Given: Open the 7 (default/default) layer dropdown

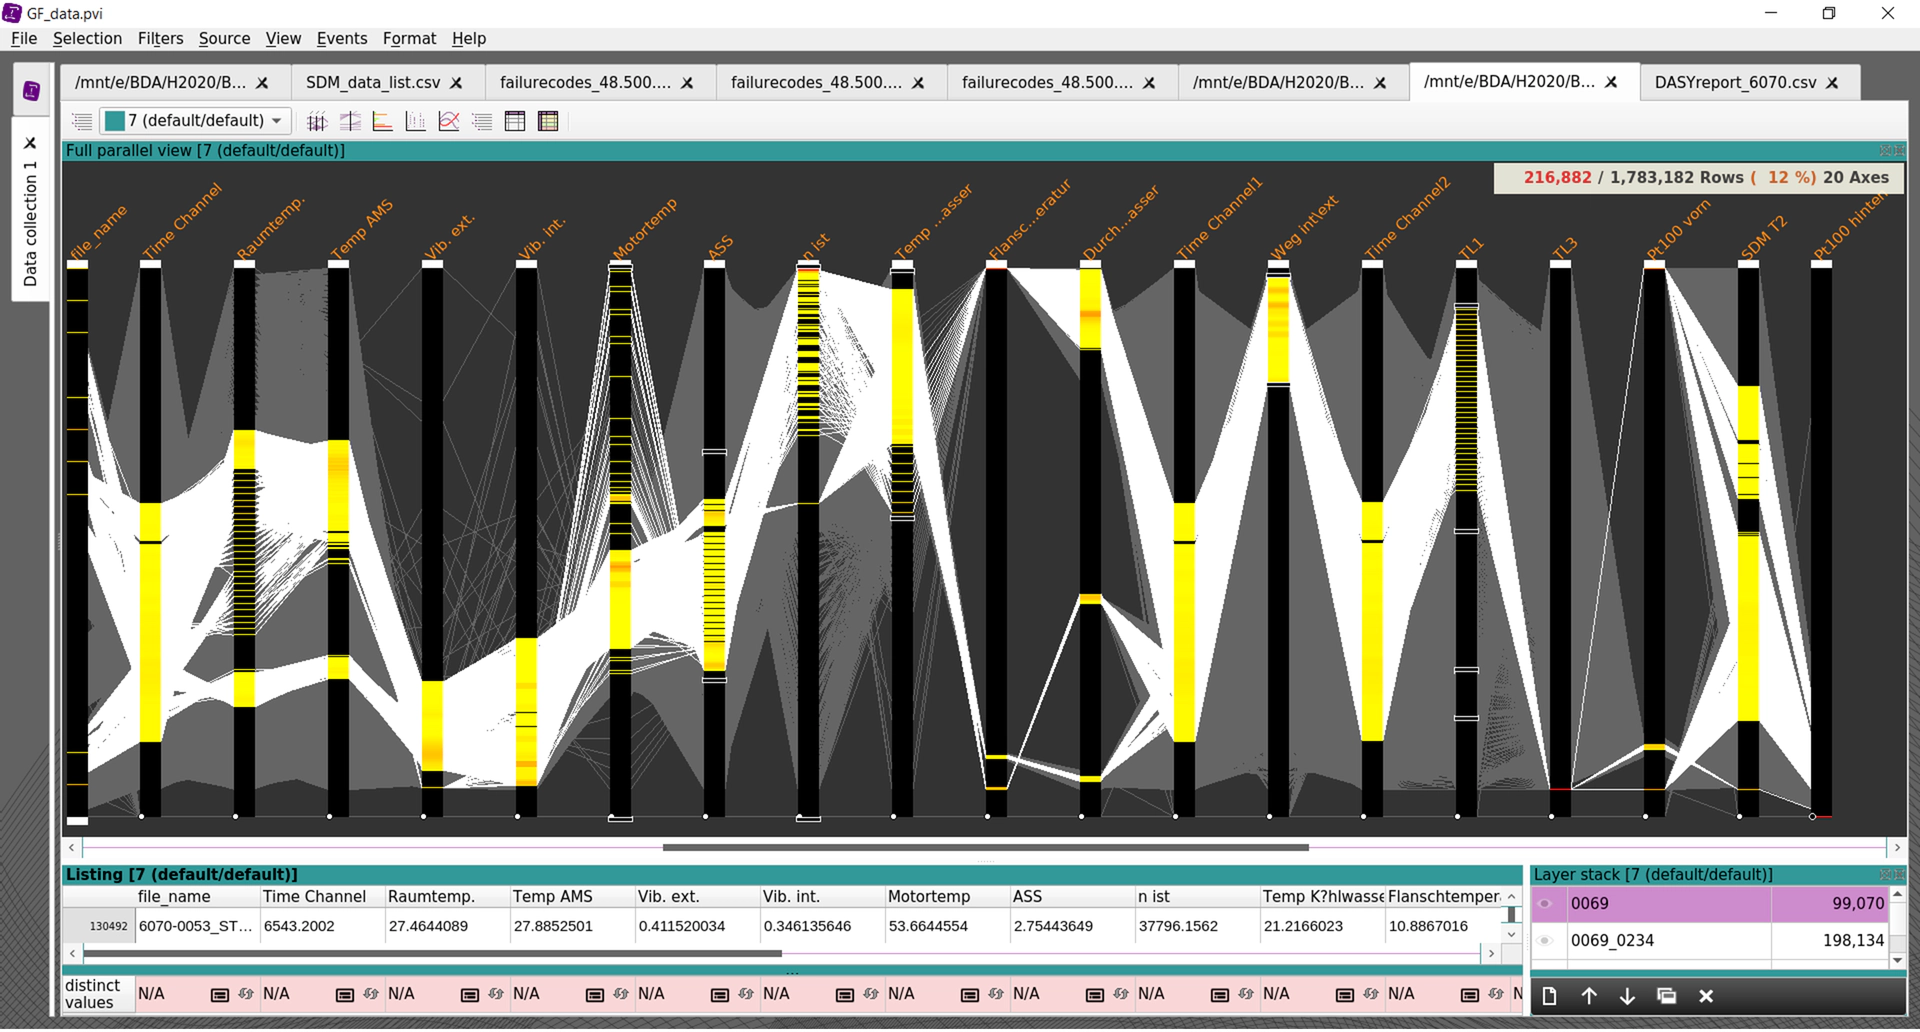Looking at the screenshot, I should tap(277, 121).
